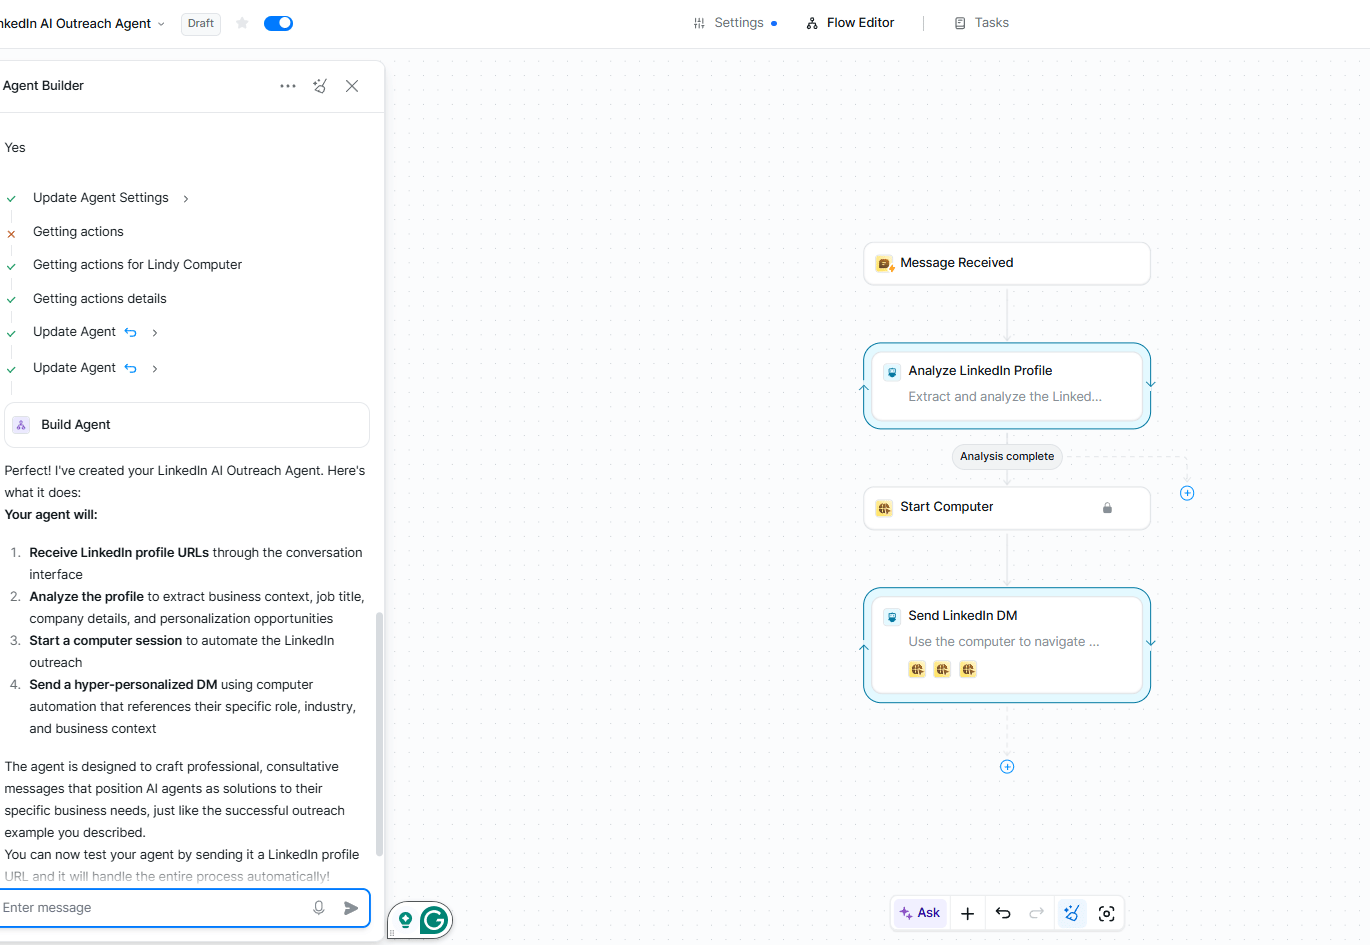
Task: Toggle the Agent Builder broom in canvas toolbar
Action: (1072, 913)
